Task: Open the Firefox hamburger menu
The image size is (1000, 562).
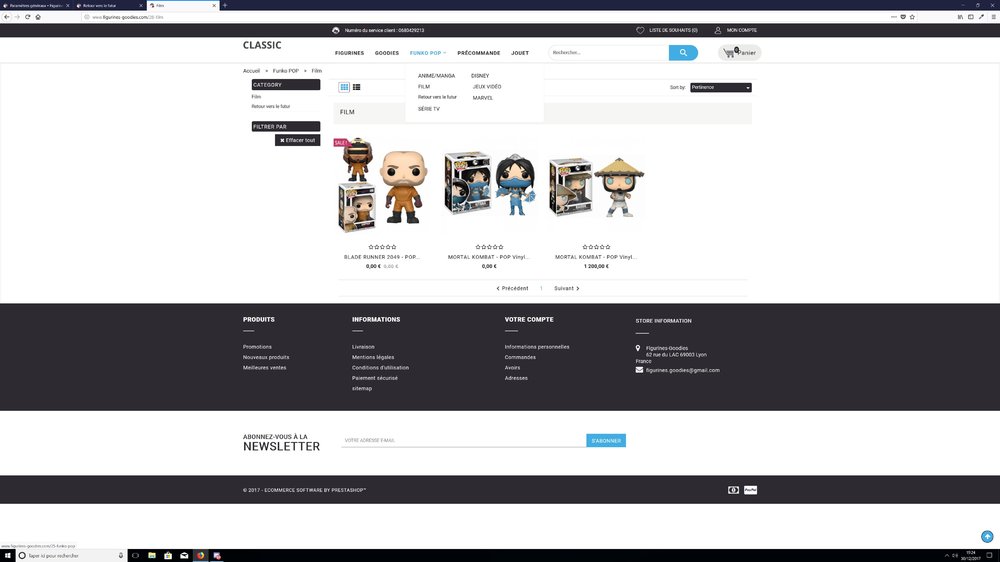Action: [993, 17]
